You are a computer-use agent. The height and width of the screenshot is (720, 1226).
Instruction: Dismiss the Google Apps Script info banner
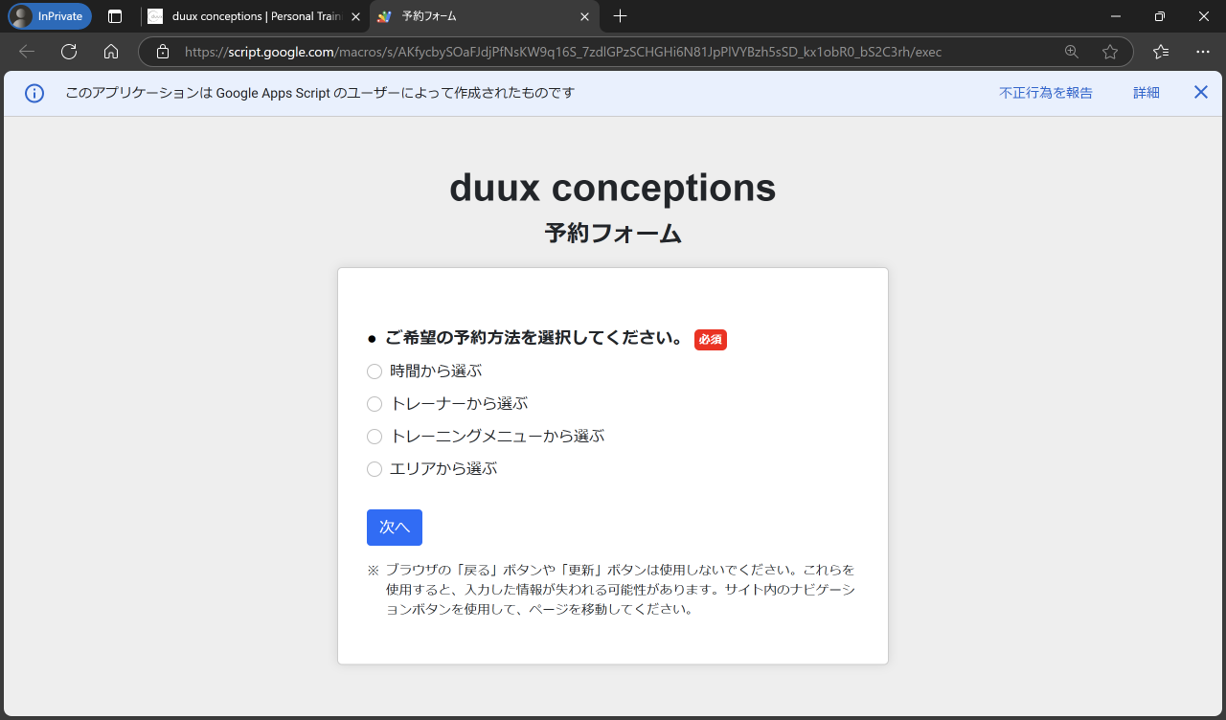pyautogui.click(x=1201, y=93)
